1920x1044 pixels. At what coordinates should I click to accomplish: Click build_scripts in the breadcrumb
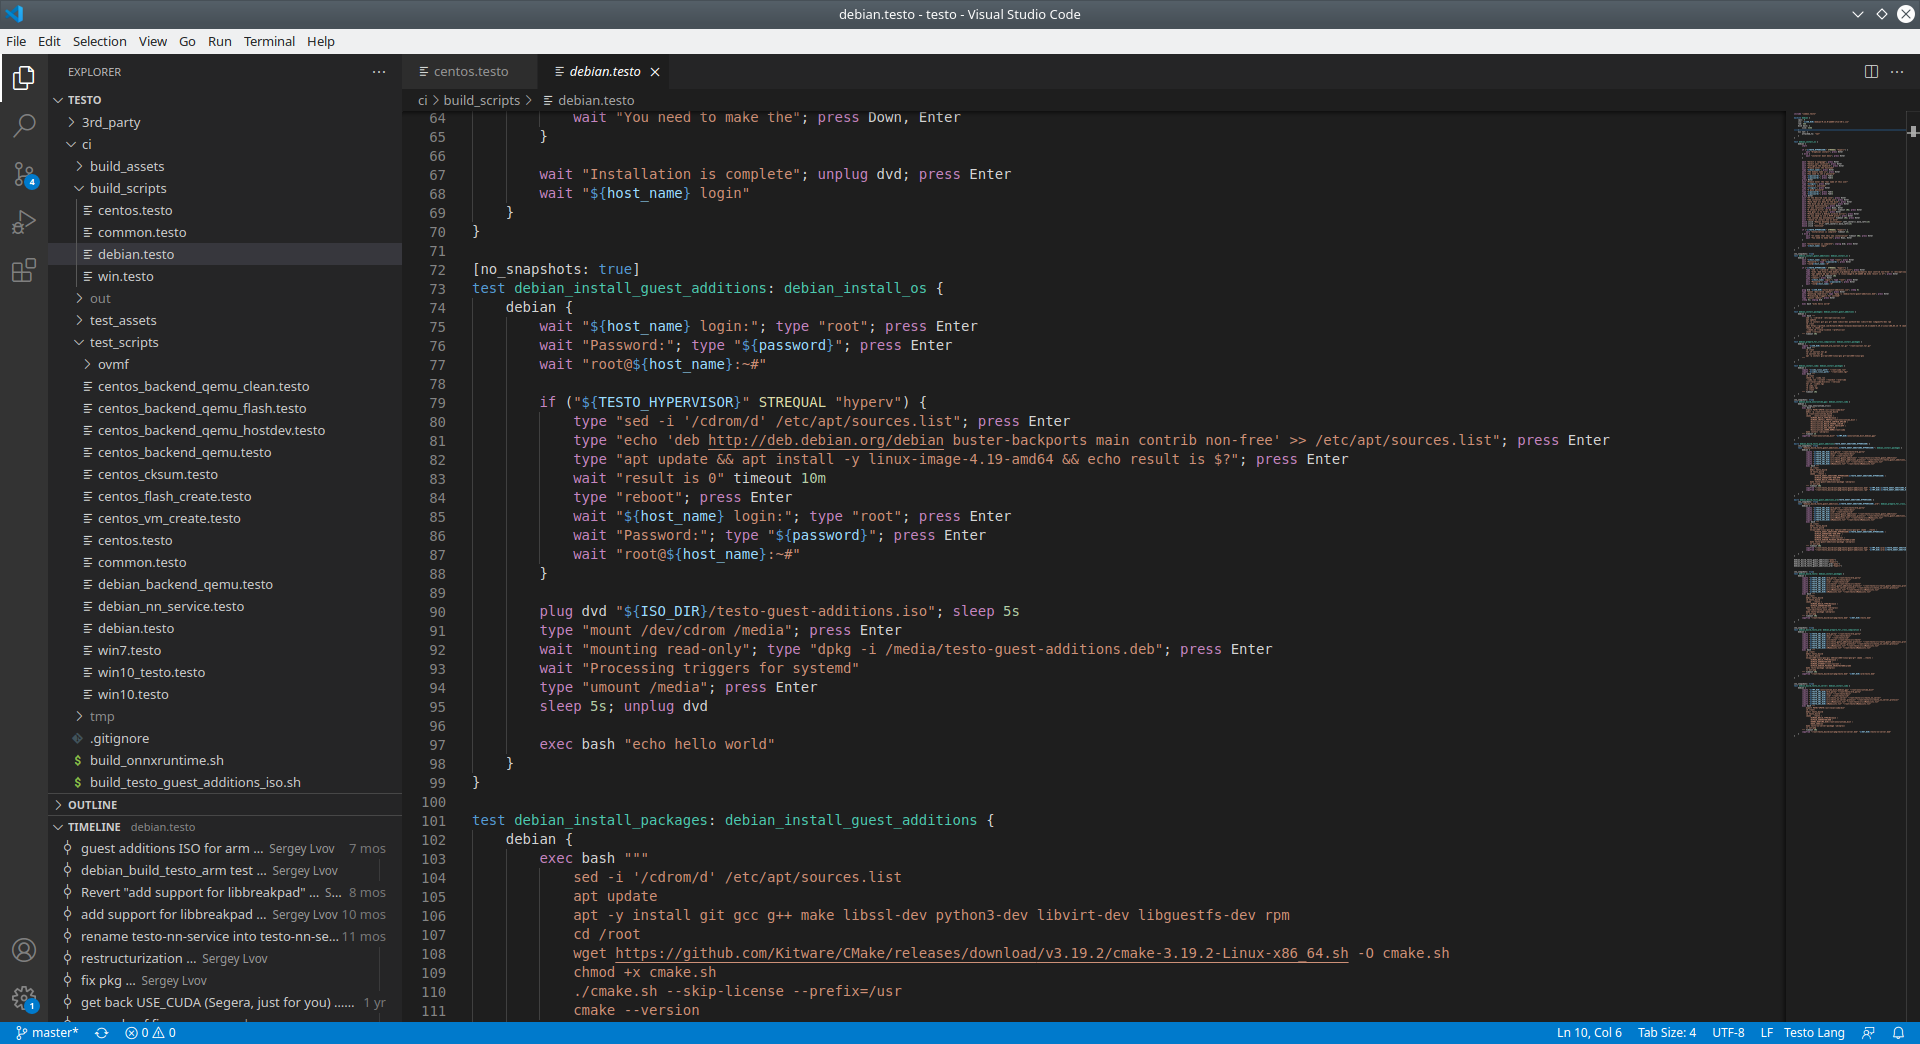pyautogui.click(x=481, y=101)
